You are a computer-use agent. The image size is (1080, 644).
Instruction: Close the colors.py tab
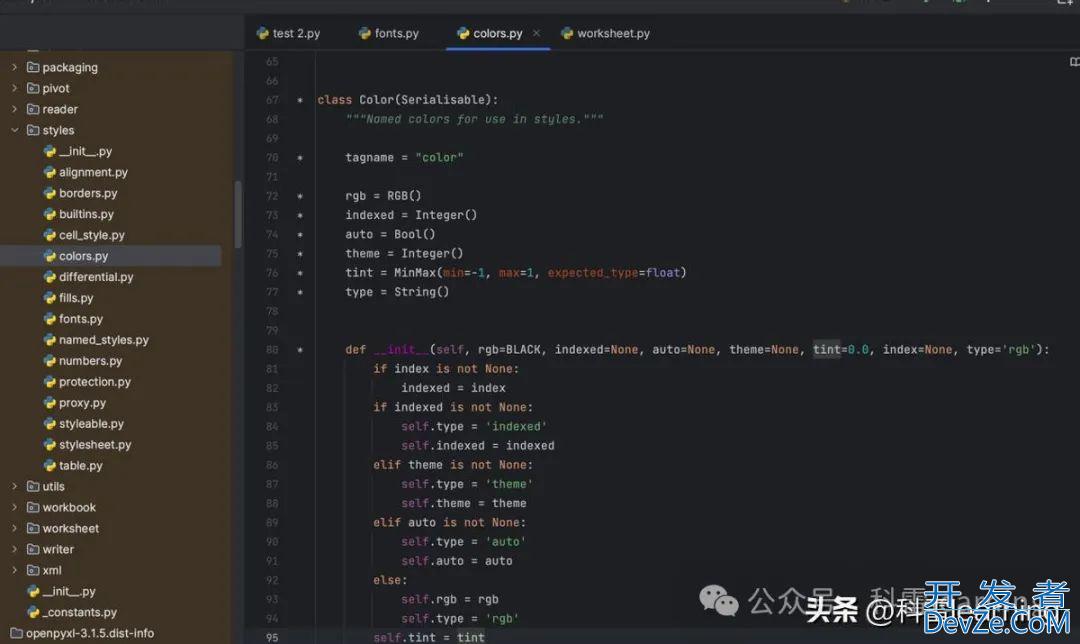[537, 33]
